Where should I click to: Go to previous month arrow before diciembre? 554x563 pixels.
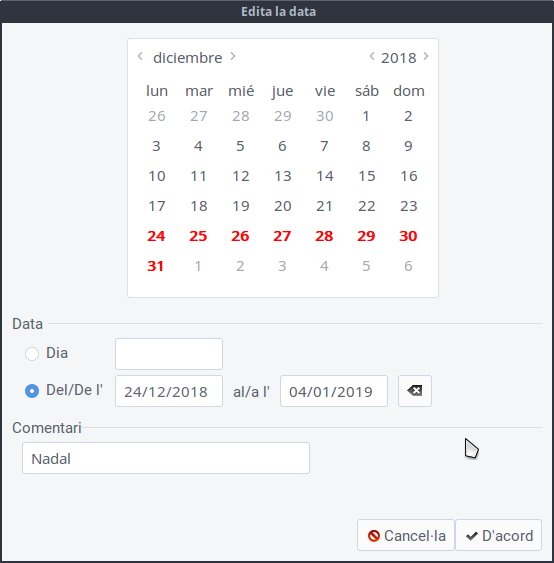[140, 56]
